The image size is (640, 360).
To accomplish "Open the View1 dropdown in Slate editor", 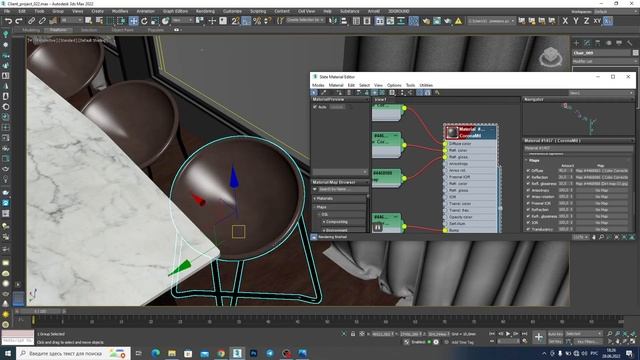I will point(601,93).
